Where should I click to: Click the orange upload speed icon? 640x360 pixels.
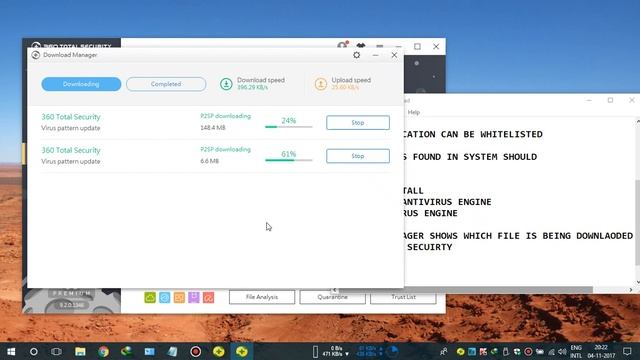pos(321,84)
